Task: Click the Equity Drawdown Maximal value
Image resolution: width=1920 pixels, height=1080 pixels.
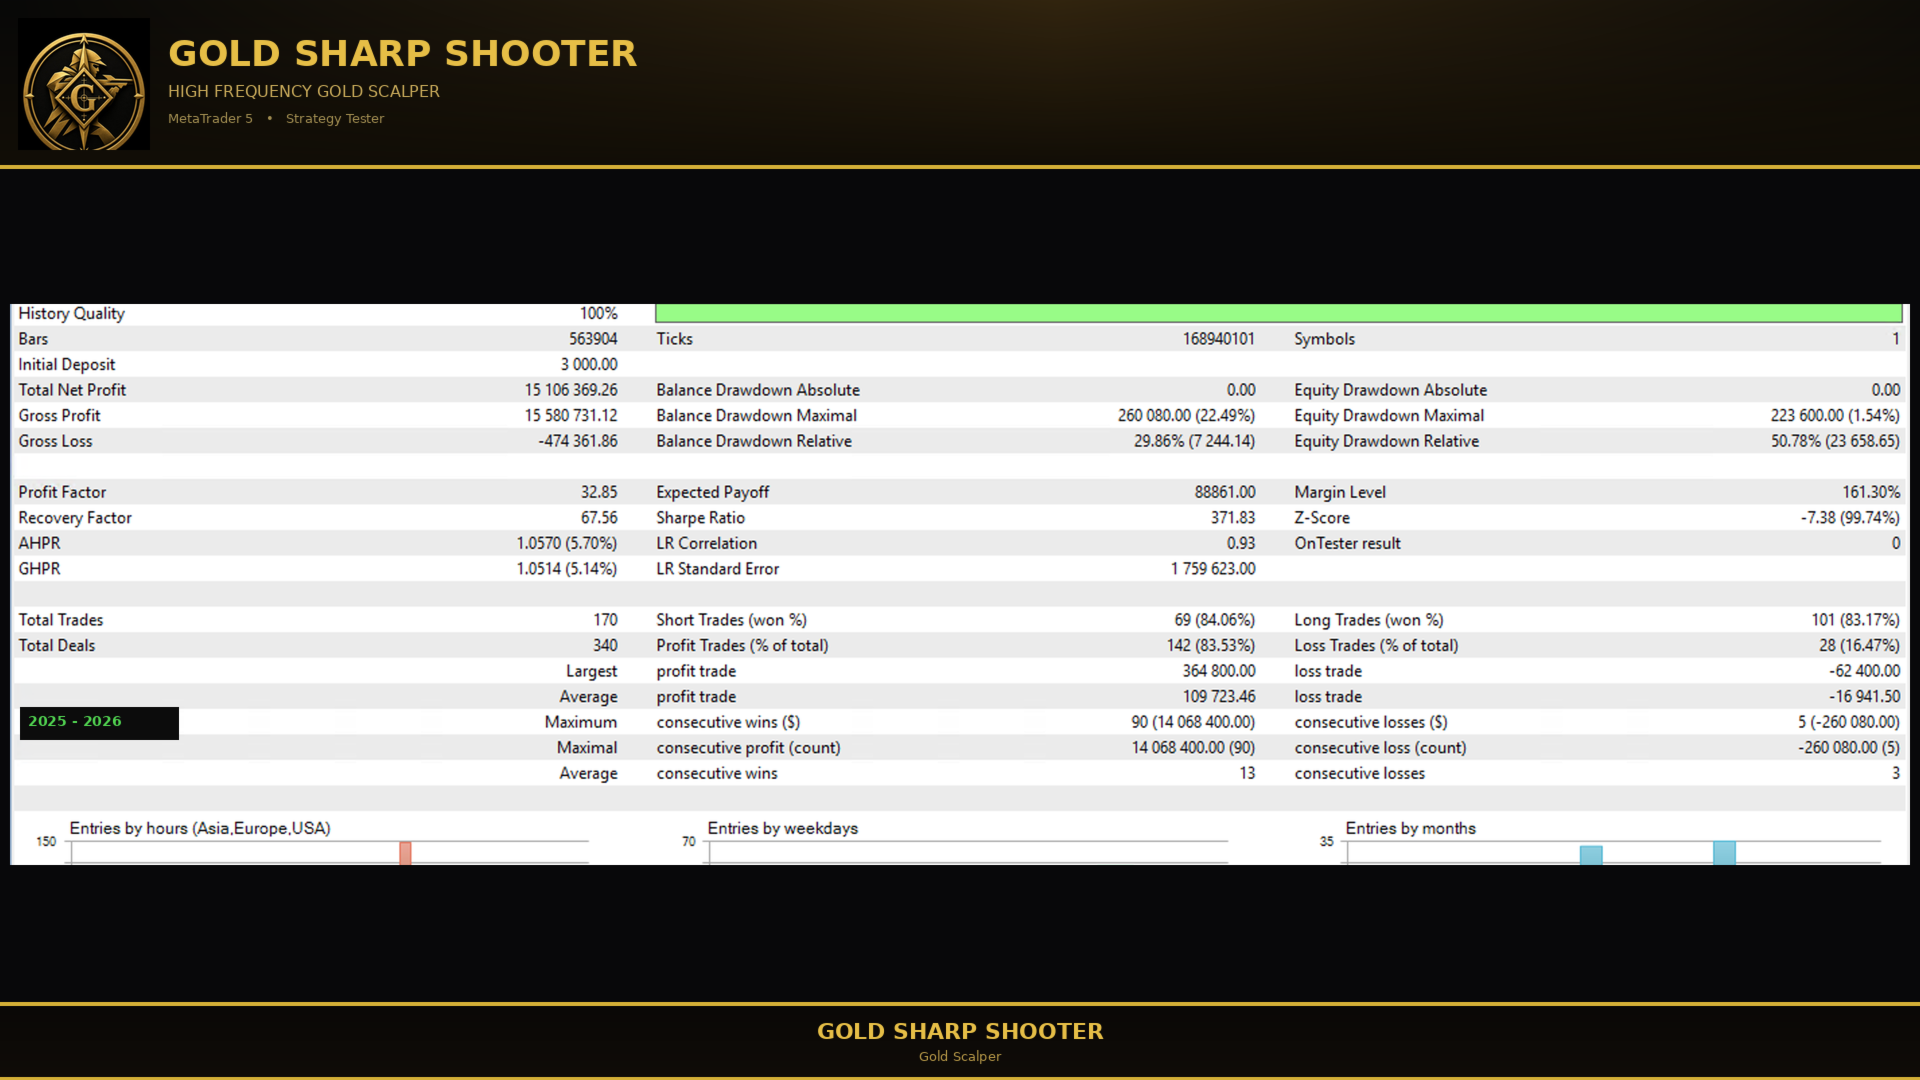Action: [1835, 415]
